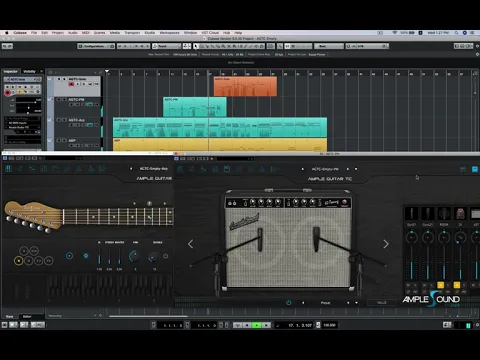Screen dimensions: 480x360
Task: Select the AGTC-PM teal clip
Action: tap(195, 107)
